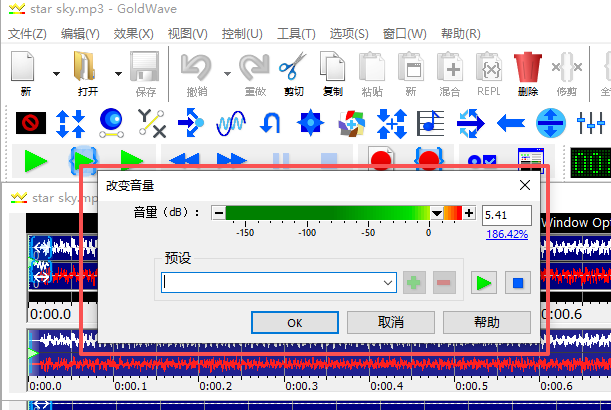The image size is (611, 410).
Task: Close the 改变音量 dialog
Action: click(x=525, y=185)
